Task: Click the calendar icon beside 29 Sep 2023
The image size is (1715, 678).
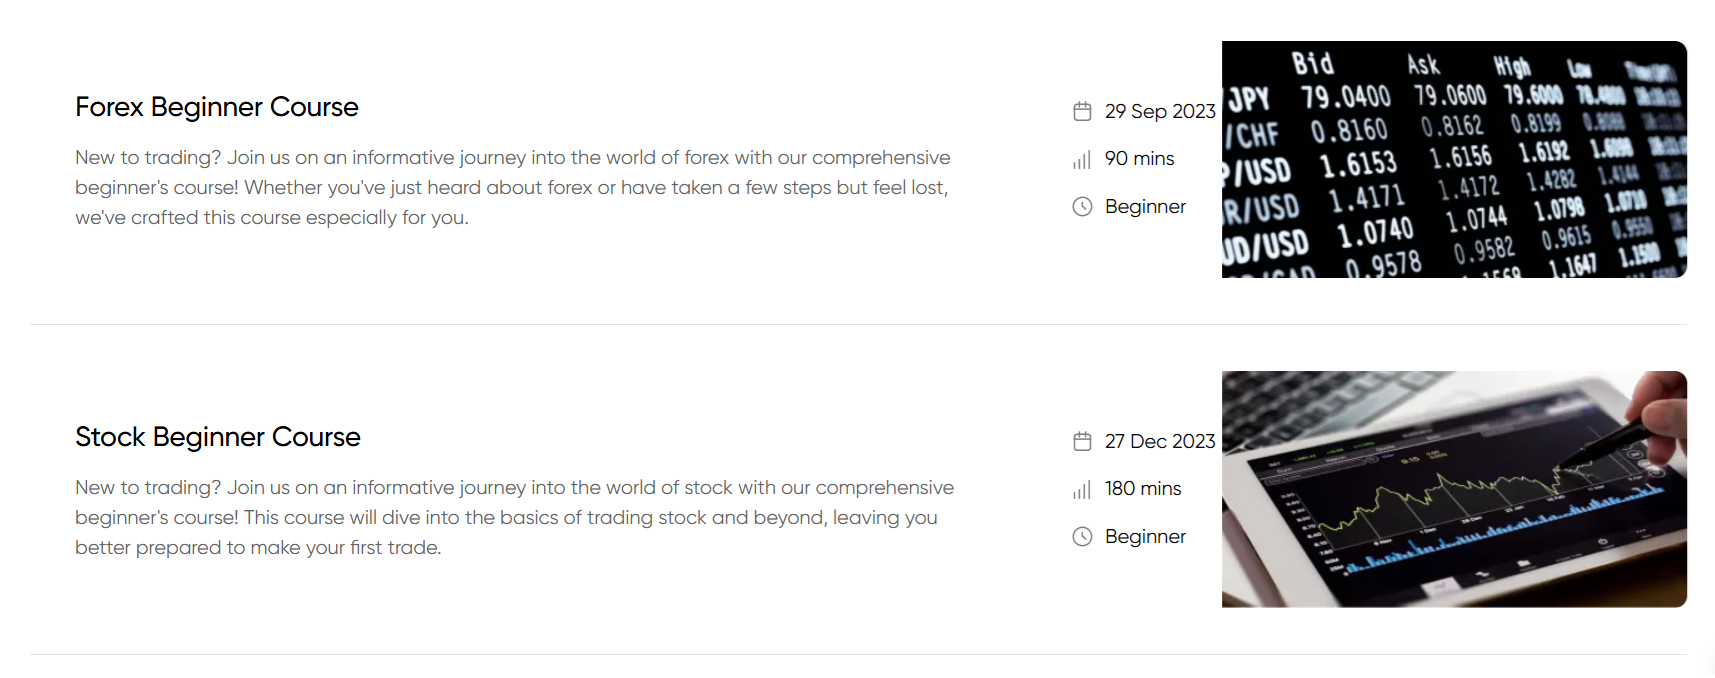Action: coord(1082,111)
